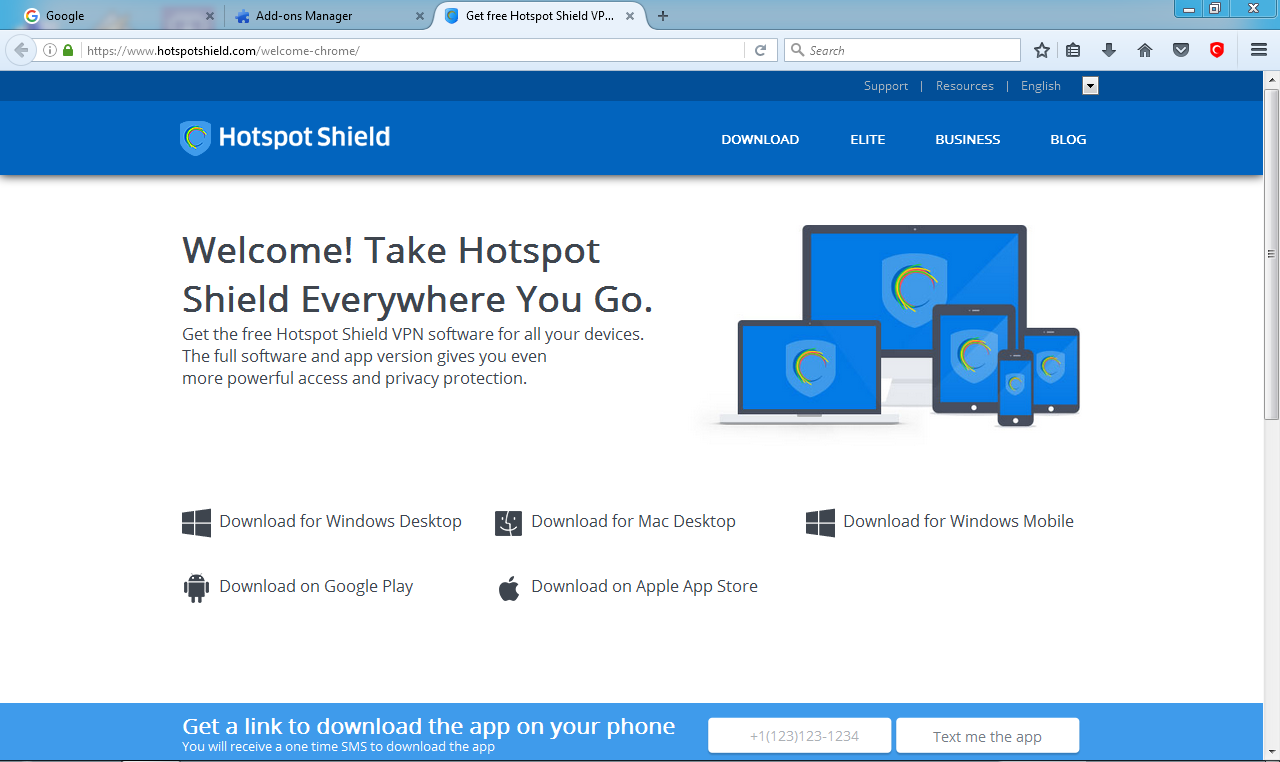Select the Get free Hotspot Shield tab
The height and width of the screenshot is (762, 1280).
coord(542,16)
